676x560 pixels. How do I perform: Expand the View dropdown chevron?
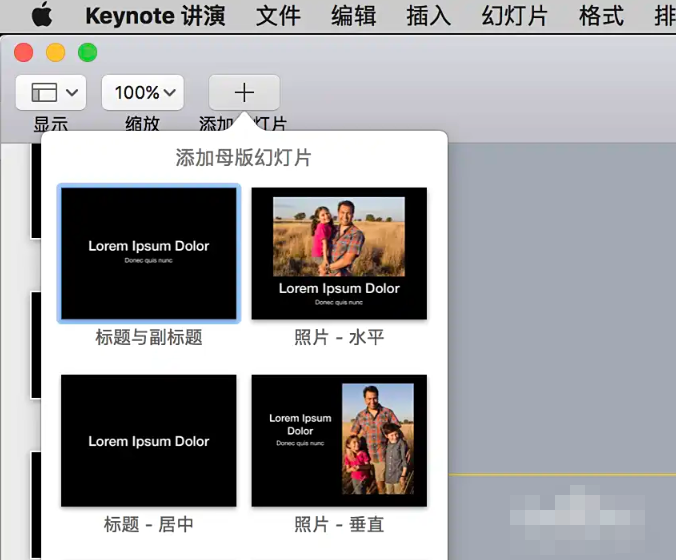[71, 93]
